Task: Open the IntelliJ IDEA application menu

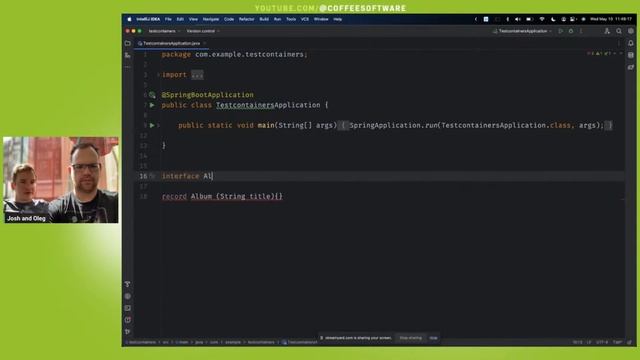Action: tap(148, 19)
